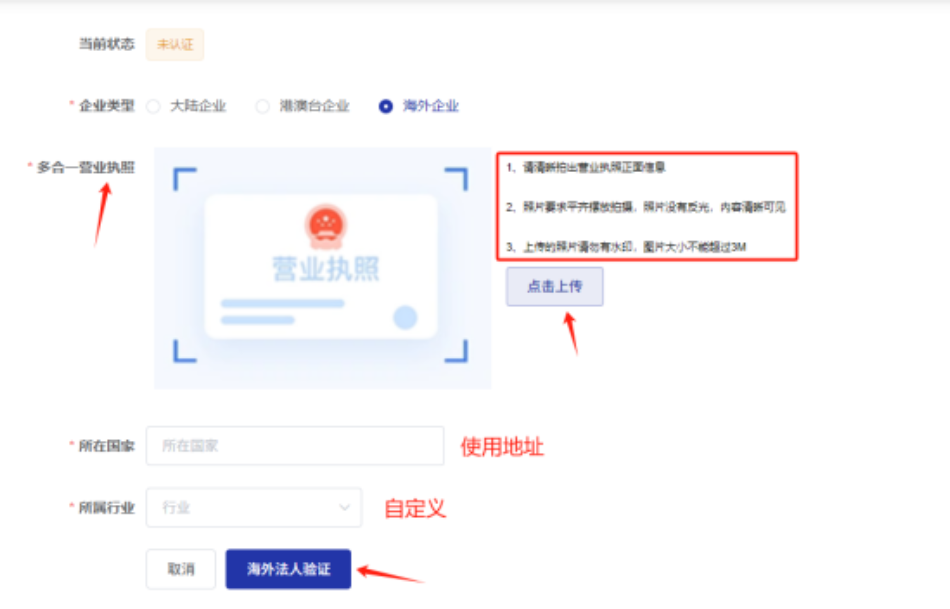
Task: Select the 港澳台企业 radio button
Action: 263,104
